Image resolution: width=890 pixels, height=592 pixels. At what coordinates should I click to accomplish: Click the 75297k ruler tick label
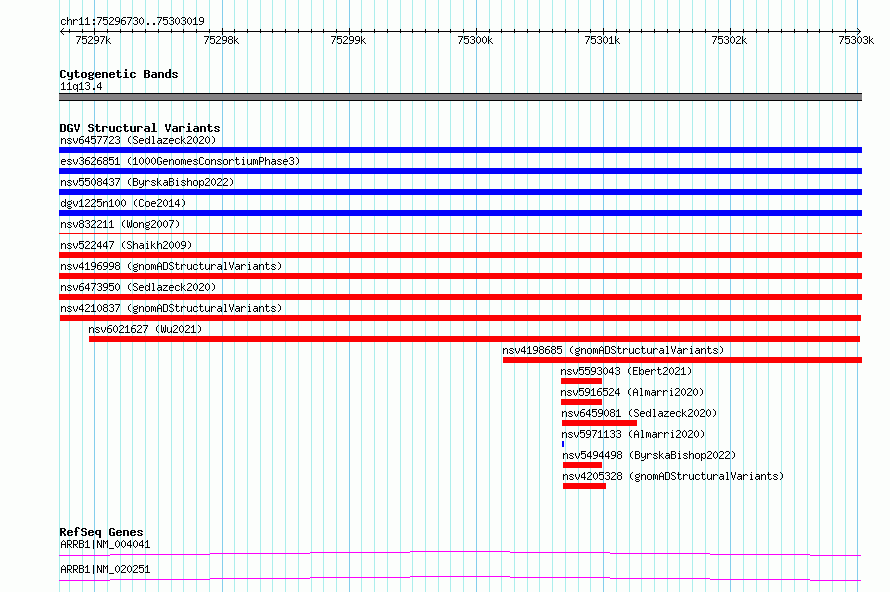(93, 40)
